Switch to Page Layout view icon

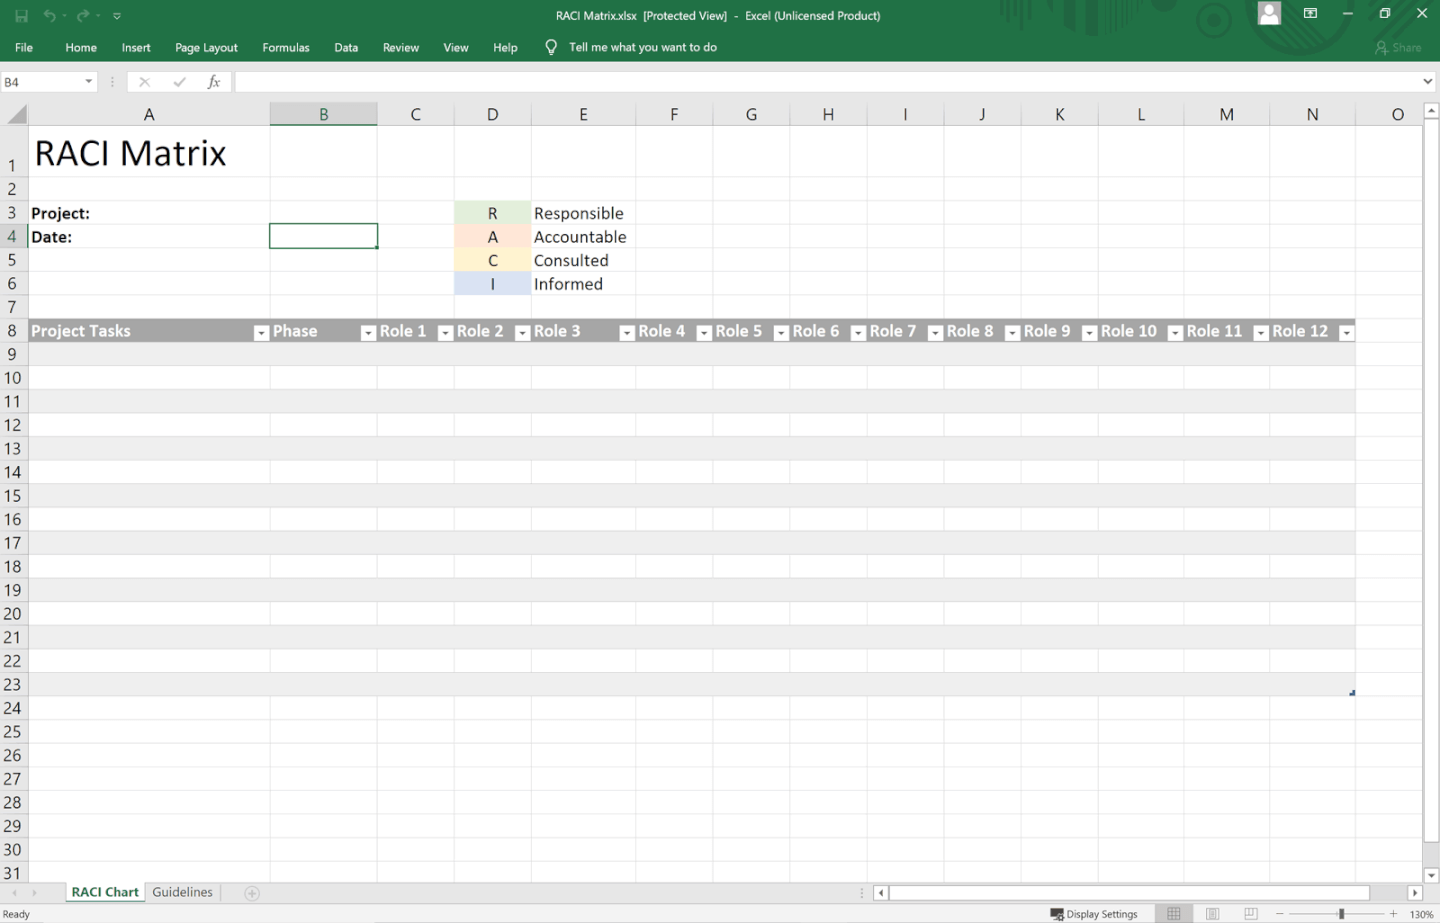1212,914
